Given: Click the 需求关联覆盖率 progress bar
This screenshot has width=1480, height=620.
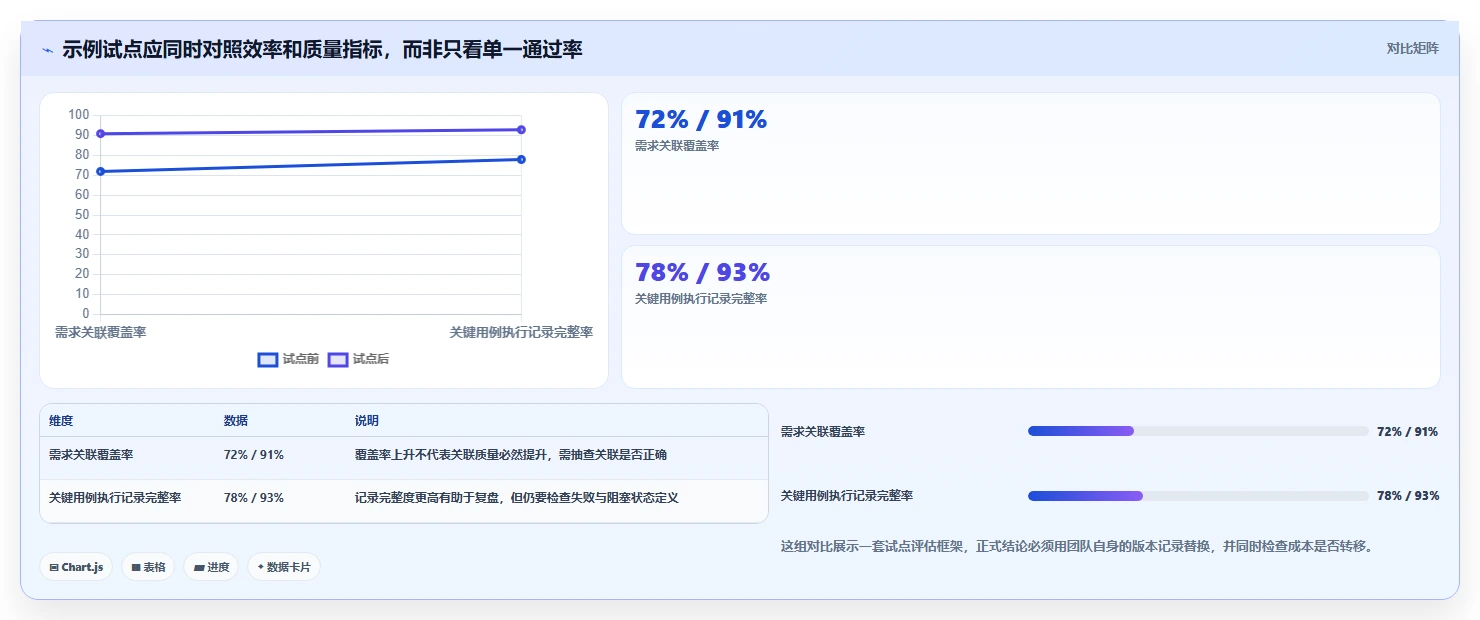Looking at the screenshot, I should coord(1198,431).
